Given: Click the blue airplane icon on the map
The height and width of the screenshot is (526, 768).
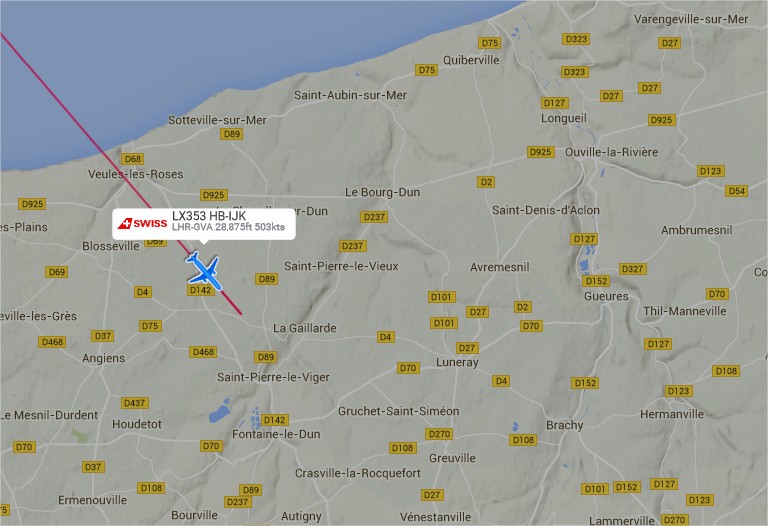Looking at the screenshot, I should click(204, 271).
